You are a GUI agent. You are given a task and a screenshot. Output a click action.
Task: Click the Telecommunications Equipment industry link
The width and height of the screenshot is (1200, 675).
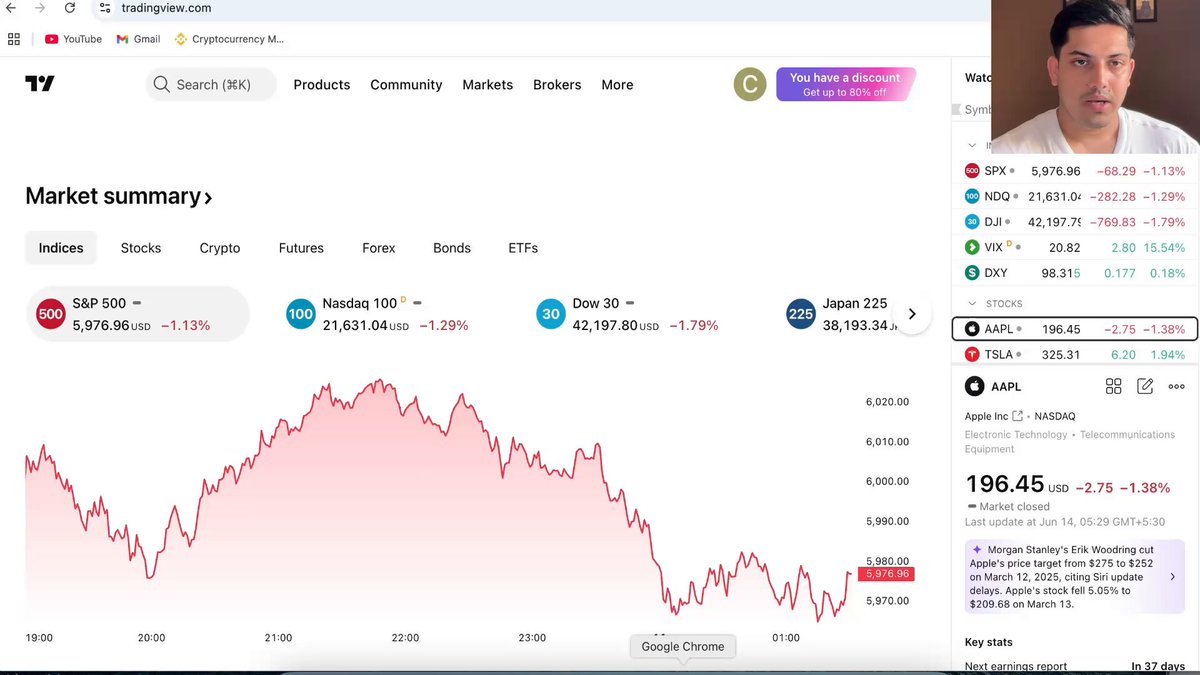1070,442
